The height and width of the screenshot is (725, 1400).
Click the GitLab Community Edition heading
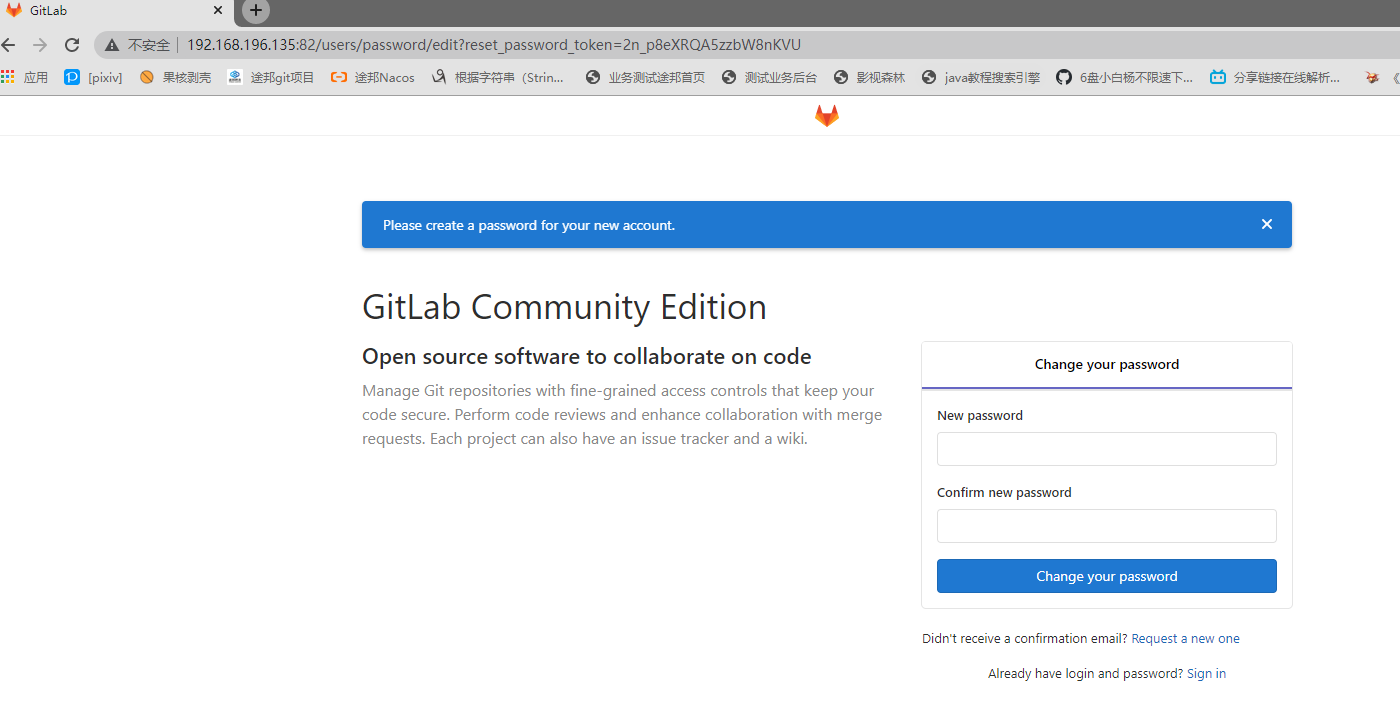[x=564, y=307]
